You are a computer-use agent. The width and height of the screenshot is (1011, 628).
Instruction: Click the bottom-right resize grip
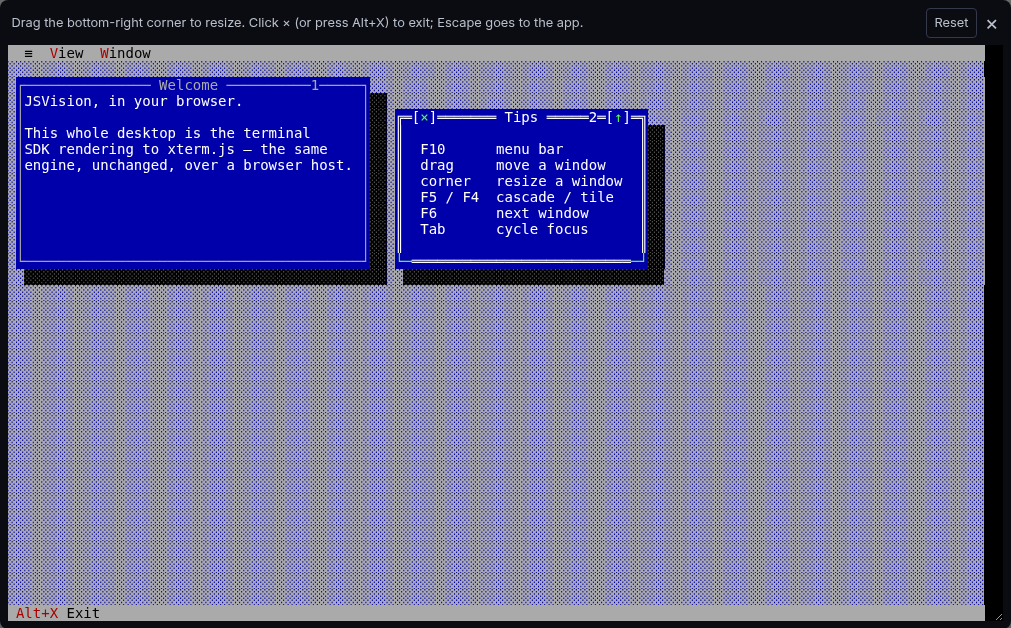[x=999, y=616]
